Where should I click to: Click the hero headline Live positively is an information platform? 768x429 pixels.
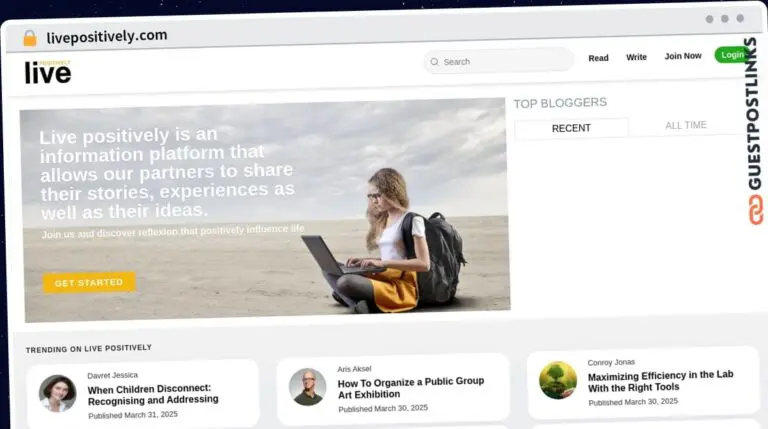(x=167, y=173)
